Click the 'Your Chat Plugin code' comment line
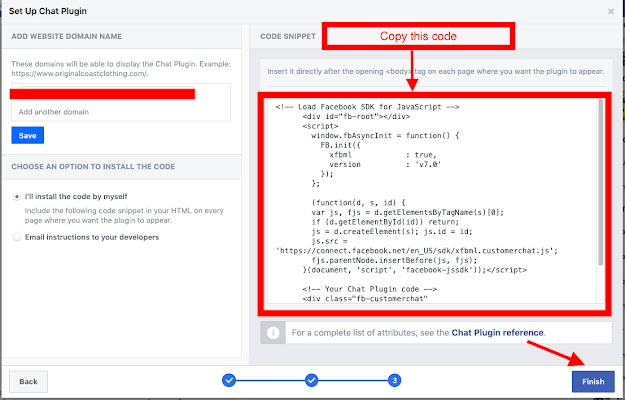Image resolution: width=625 pixels, height=400 pixels. pos(369,289)
